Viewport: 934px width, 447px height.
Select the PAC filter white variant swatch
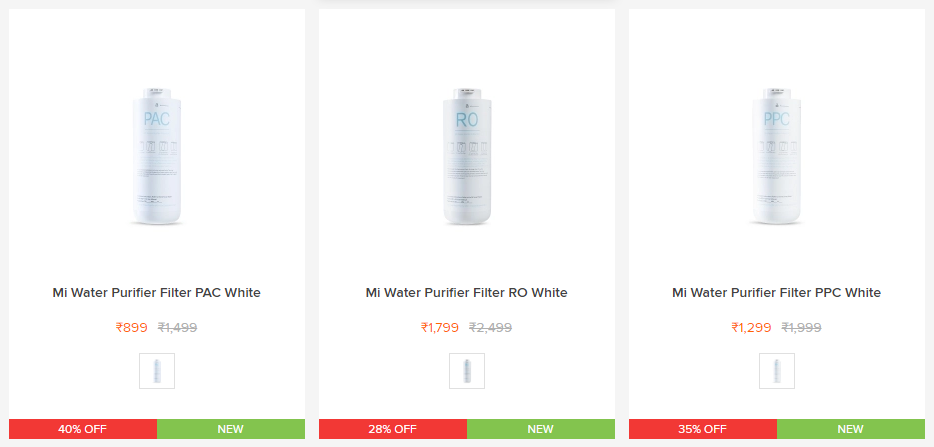(x=157, y=370)
